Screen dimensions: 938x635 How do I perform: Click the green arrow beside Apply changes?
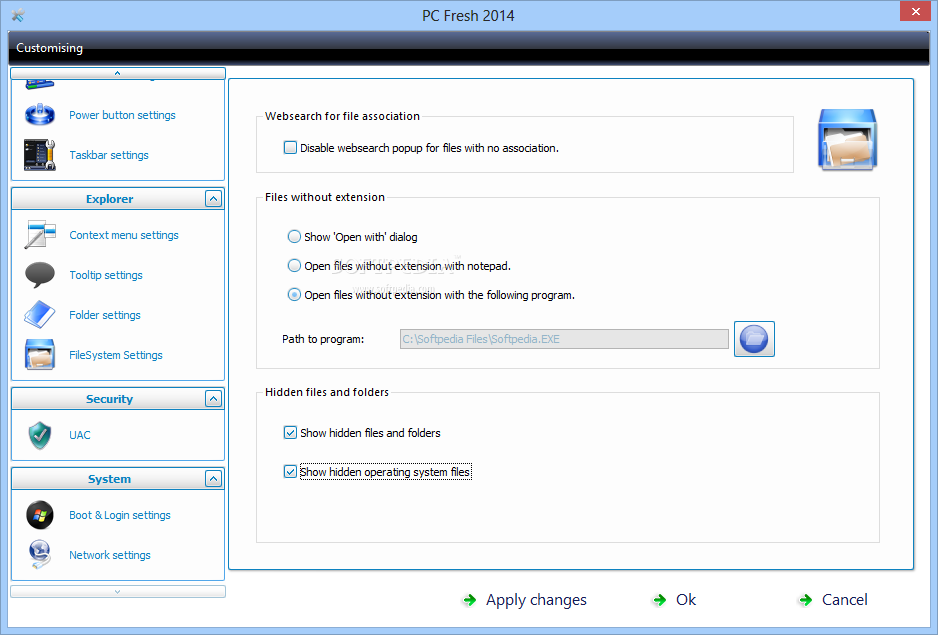470,600
